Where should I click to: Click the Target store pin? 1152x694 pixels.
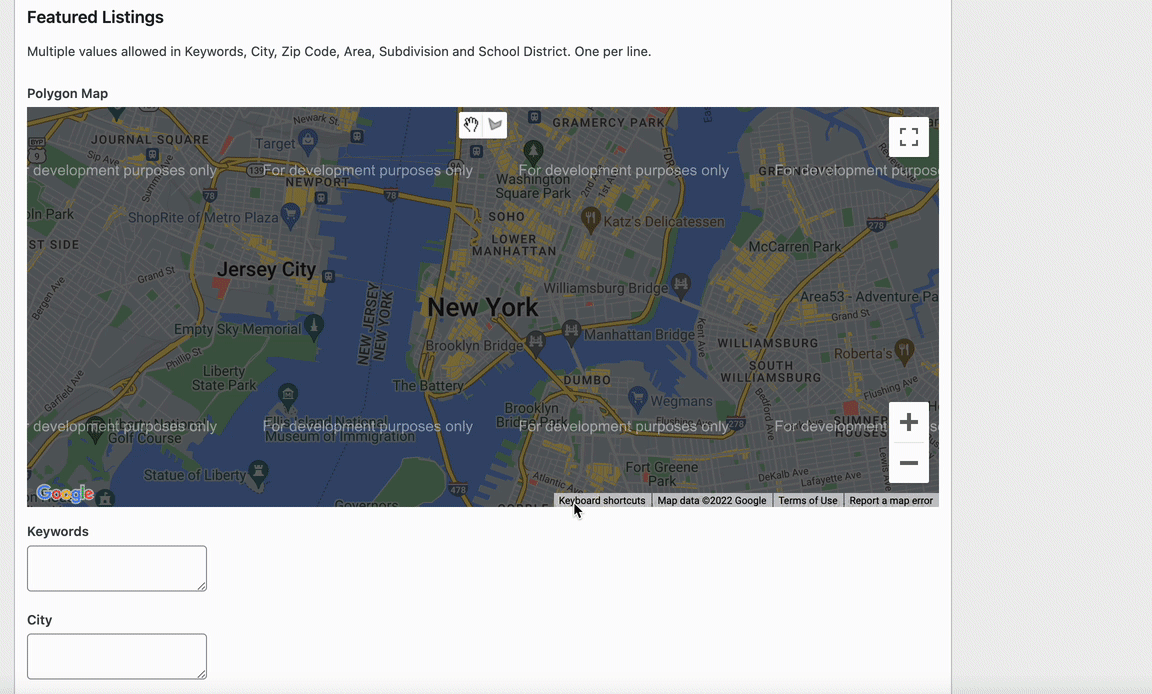tap(309, 141)
